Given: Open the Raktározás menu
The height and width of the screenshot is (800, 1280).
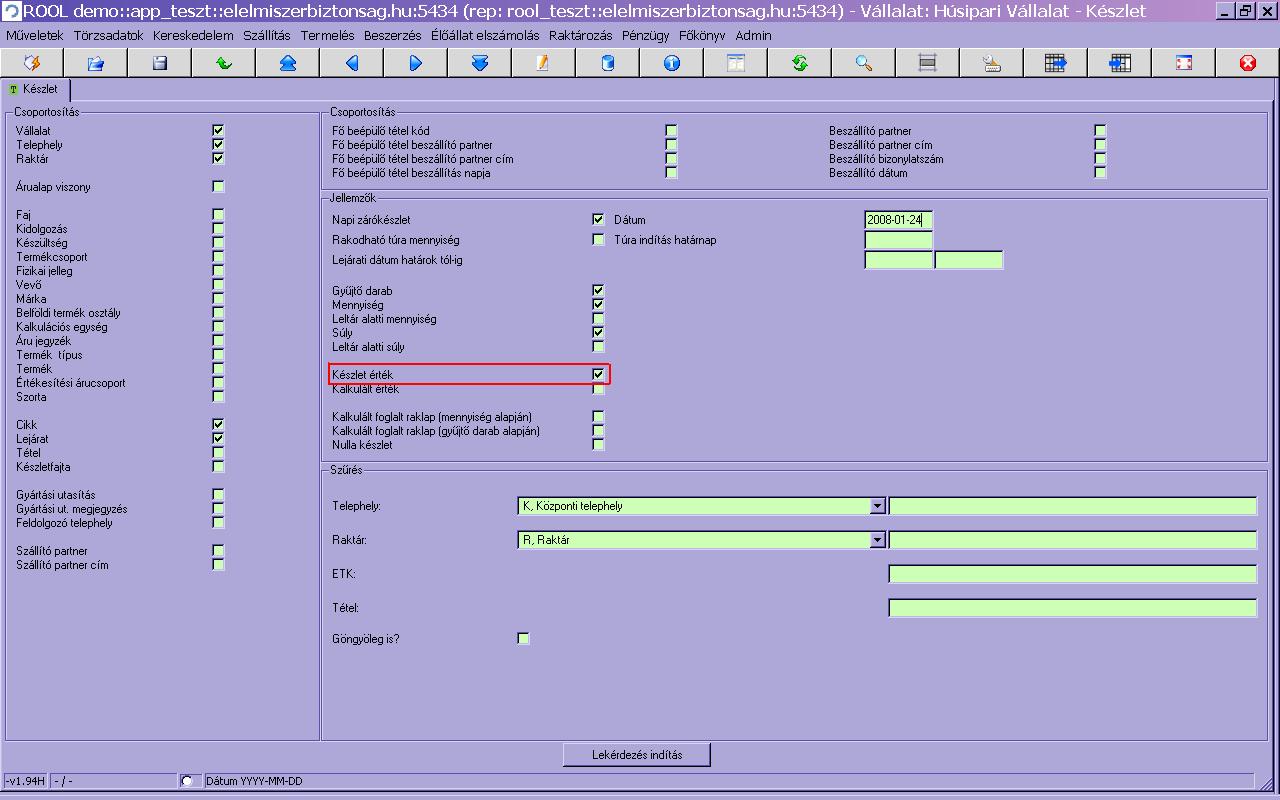Looking at the screenshot, I should (x=581, y=35).
